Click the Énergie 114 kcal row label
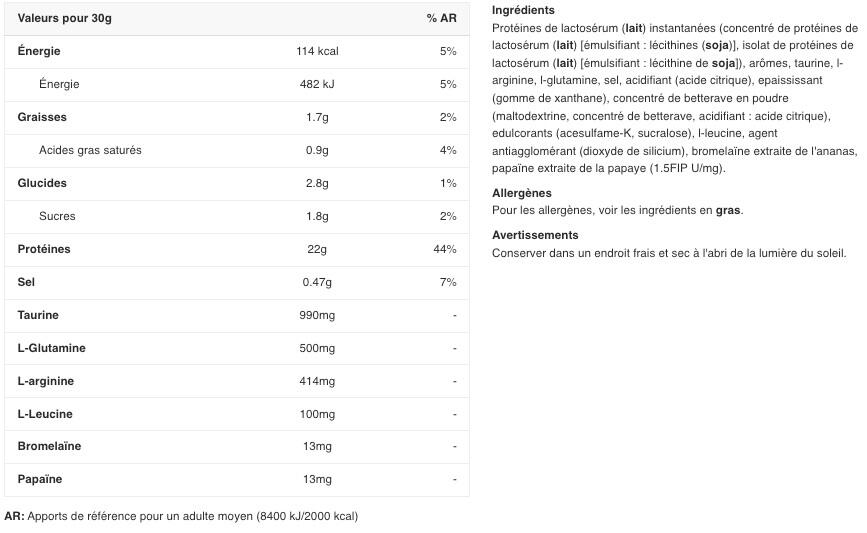Screen dimensions: 867x533 pyautogui.click(x=39, y=51)
